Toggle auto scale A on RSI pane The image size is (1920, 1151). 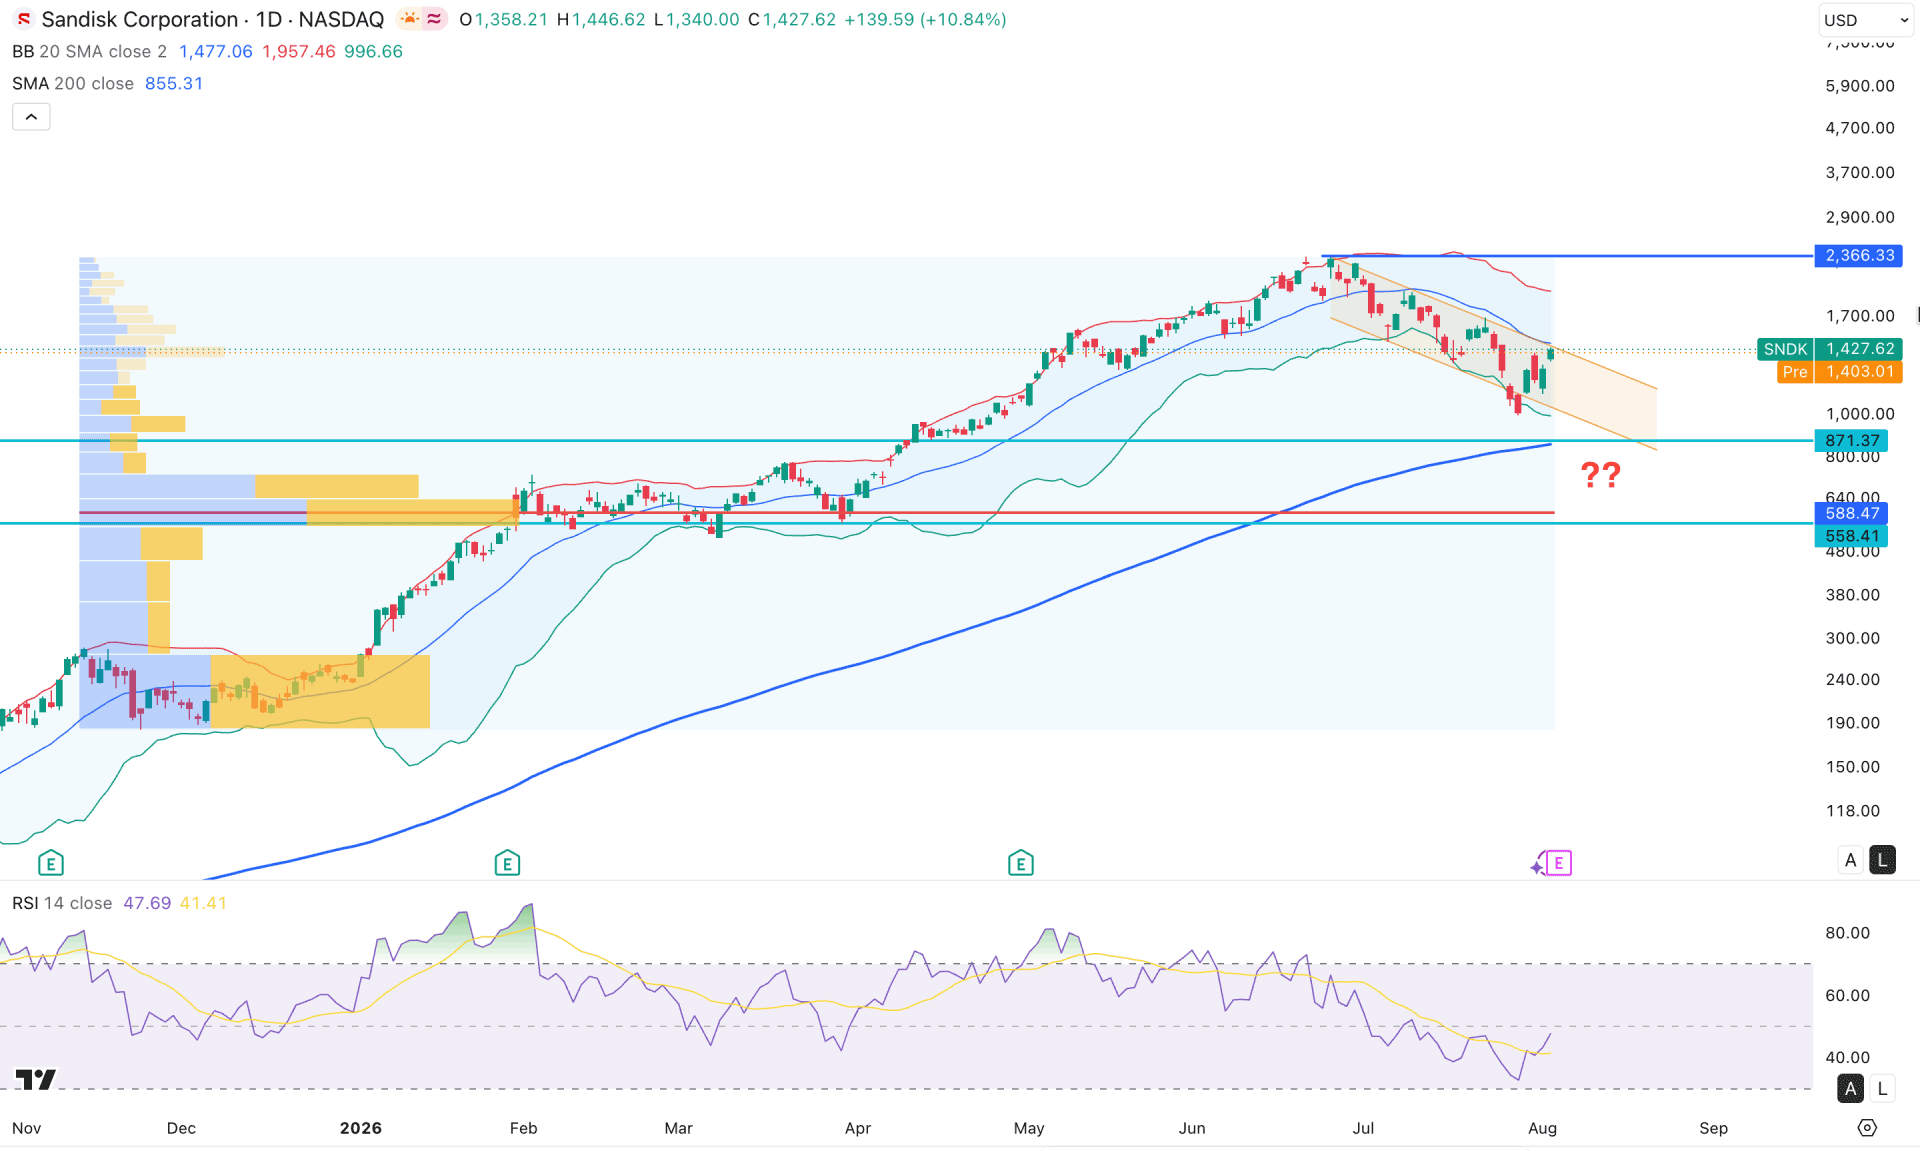click(1851, 1089)
